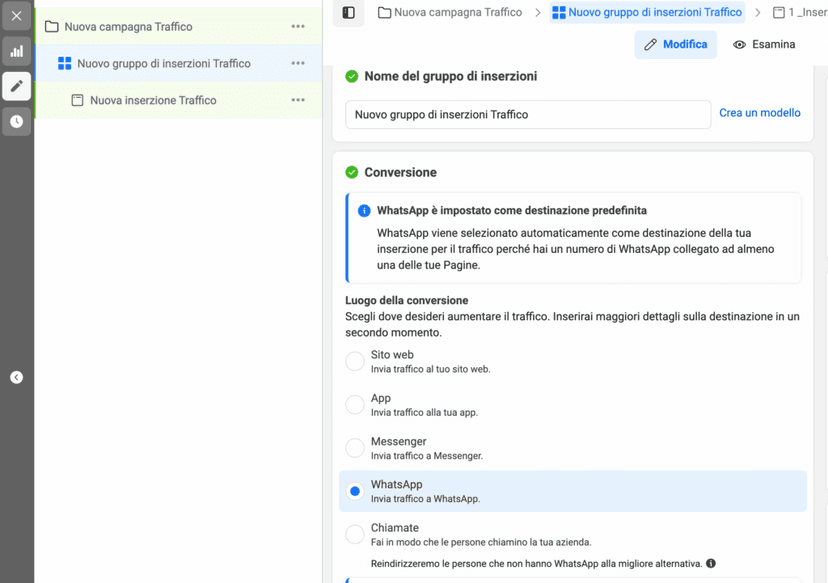Click the blue info icon in WhatsApp notice

364,211
